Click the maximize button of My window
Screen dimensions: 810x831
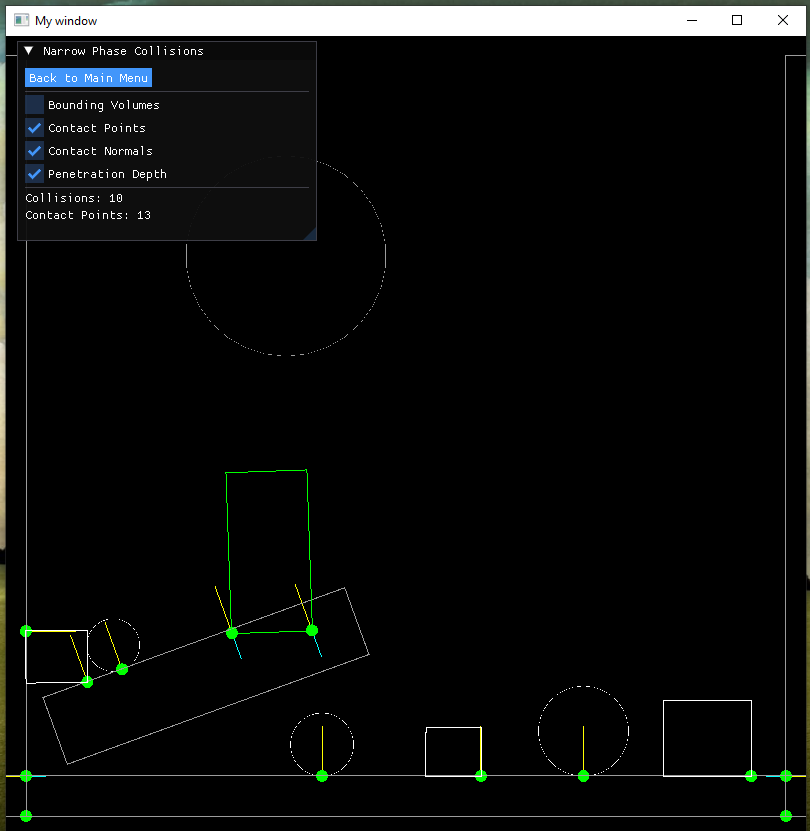click(x=736, y=19)
